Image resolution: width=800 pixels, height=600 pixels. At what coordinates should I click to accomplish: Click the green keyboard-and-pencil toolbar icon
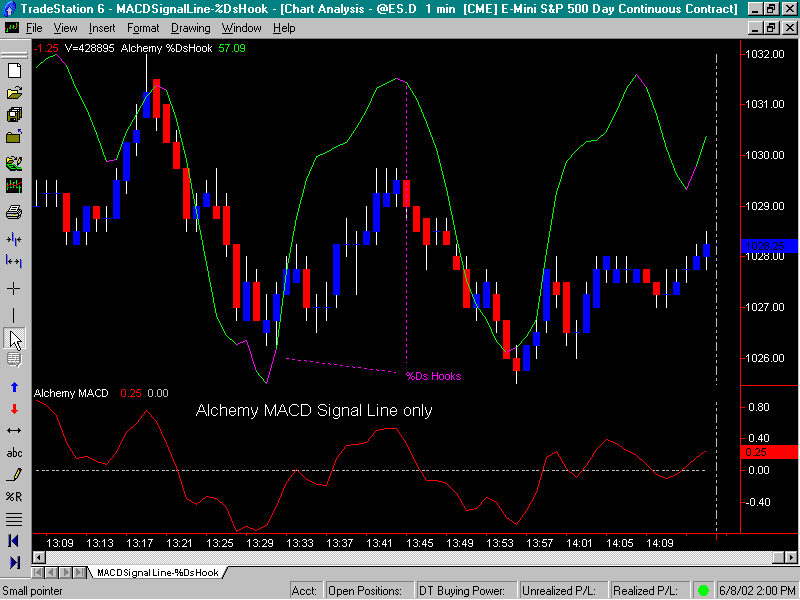tap(14, 164)
